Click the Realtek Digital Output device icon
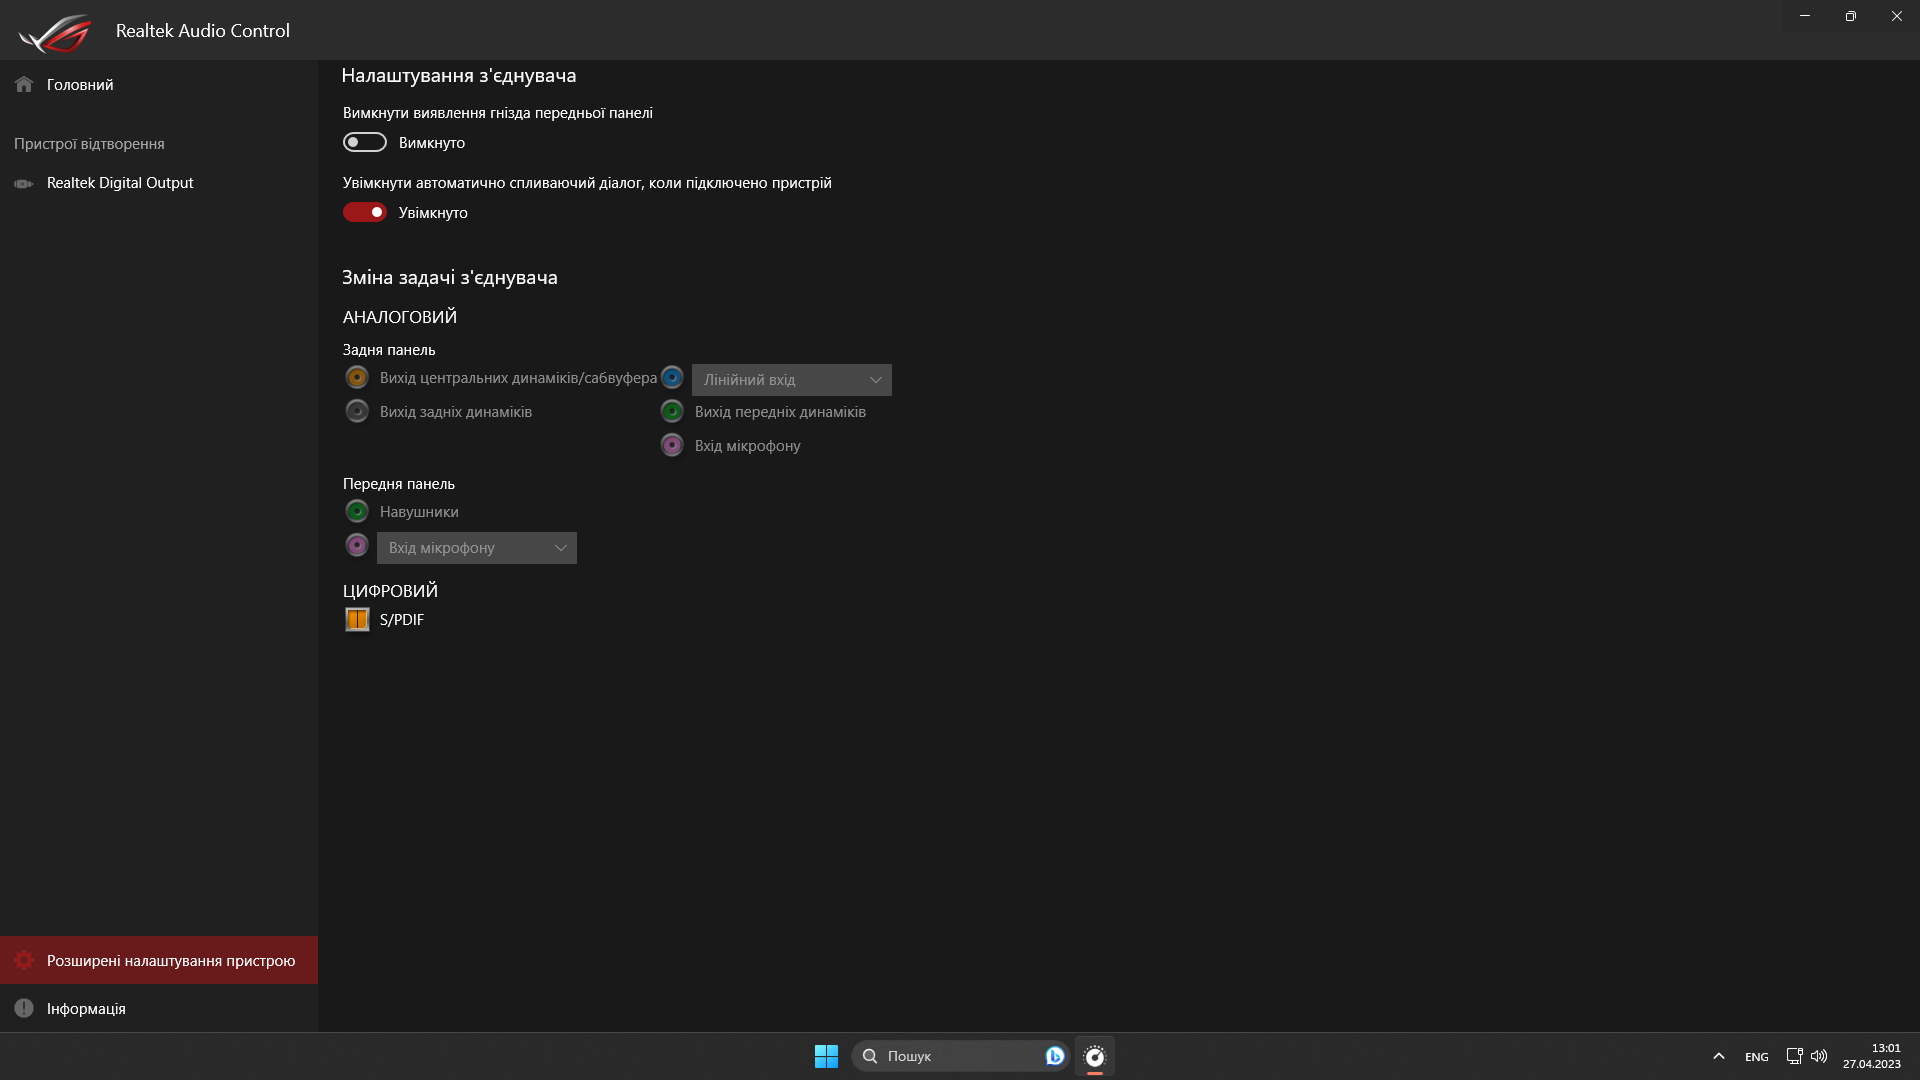The height and width of the screenshot is (1080, 1920). coord(24,183)
